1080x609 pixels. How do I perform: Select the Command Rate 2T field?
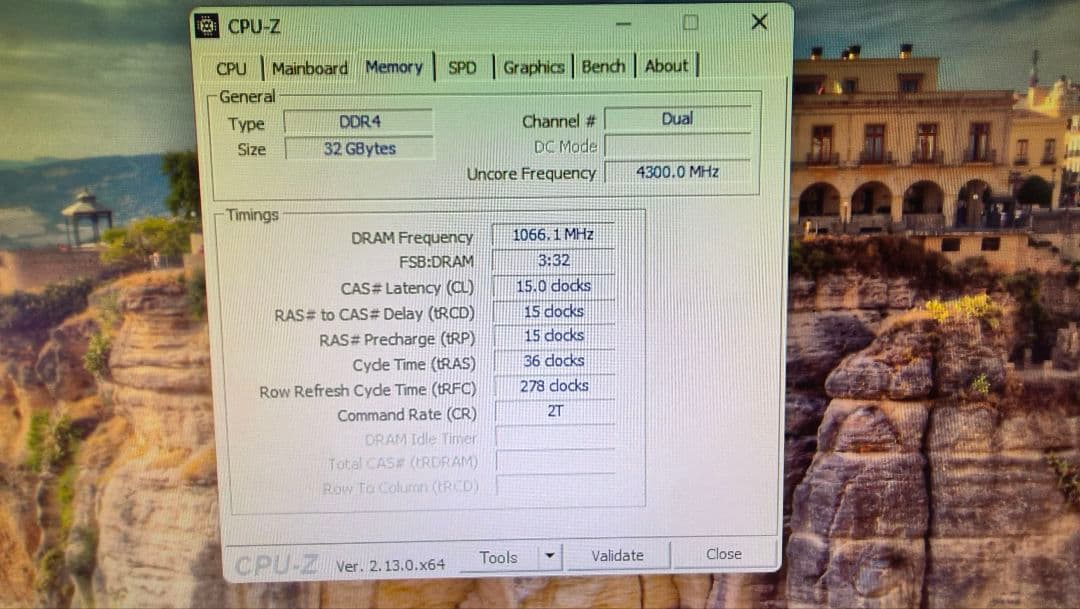tap(553, 413)
